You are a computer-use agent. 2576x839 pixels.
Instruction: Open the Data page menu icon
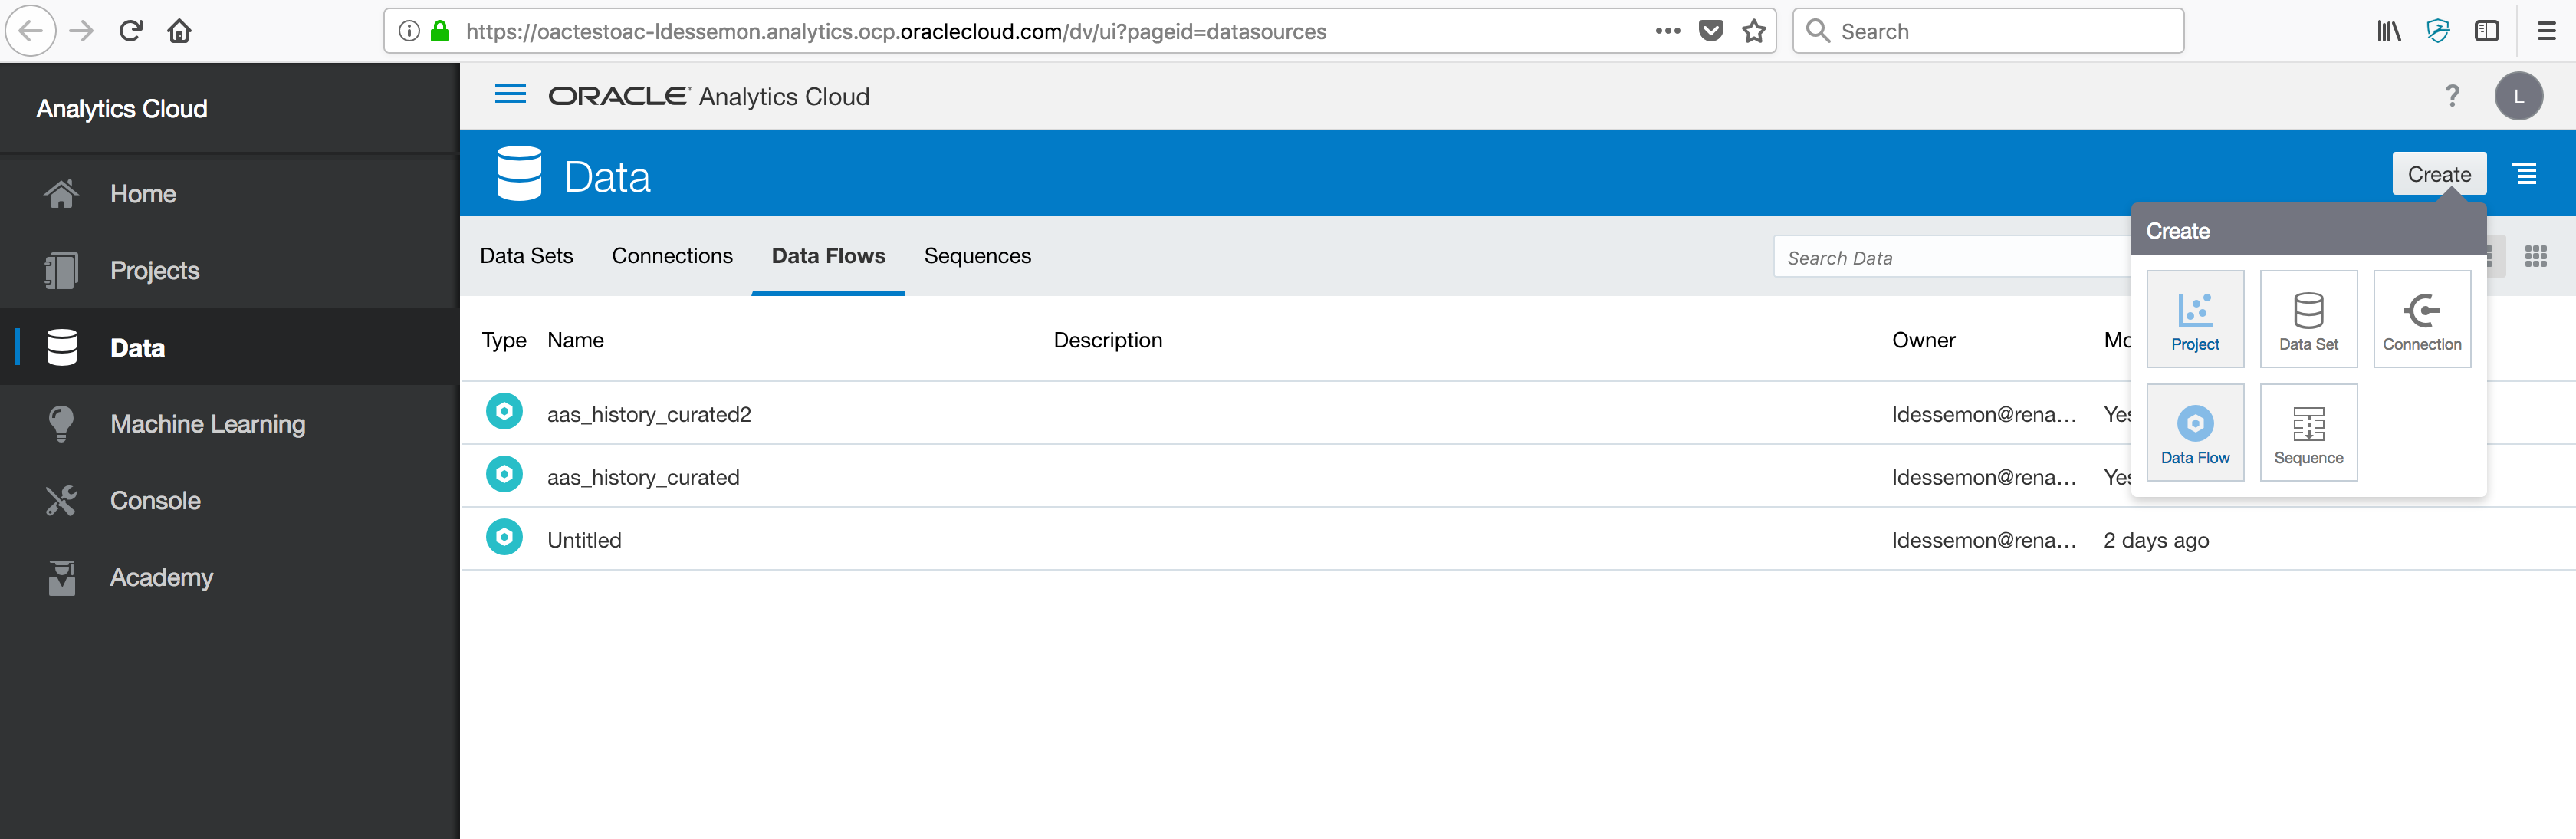(2526, 174)
